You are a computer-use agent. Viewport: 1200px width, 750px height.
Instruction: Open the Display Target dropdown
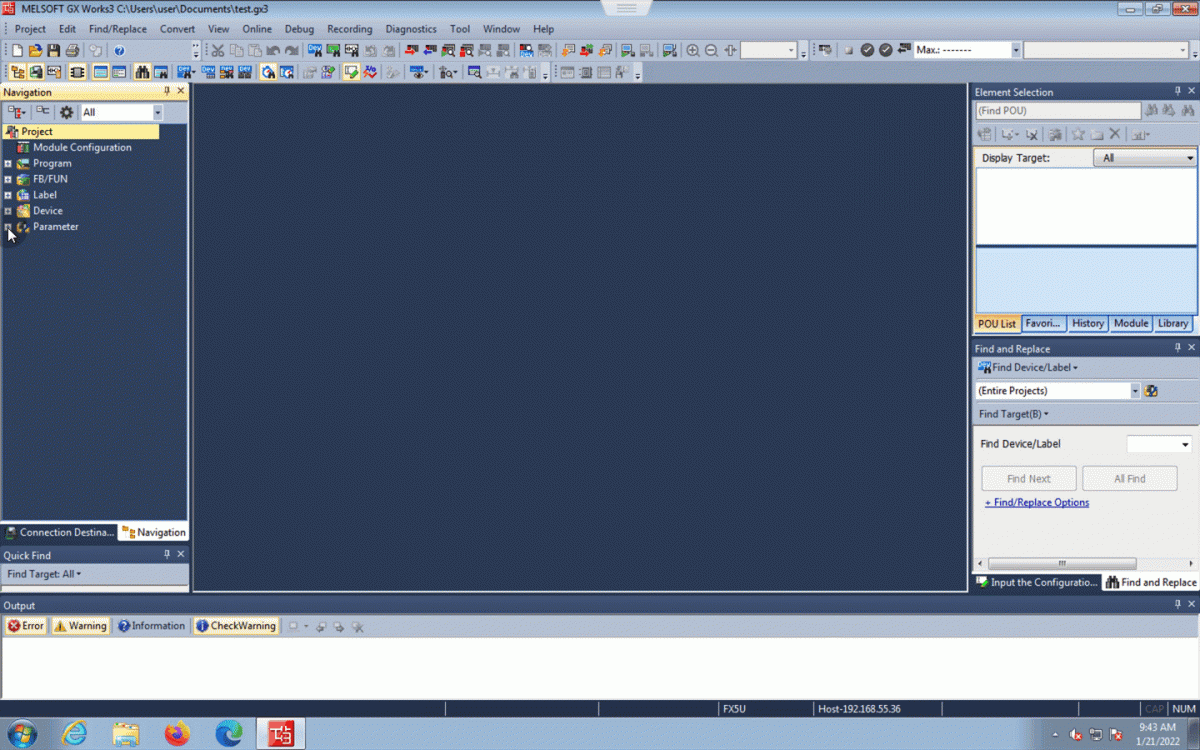click(x=1144, y=158)
